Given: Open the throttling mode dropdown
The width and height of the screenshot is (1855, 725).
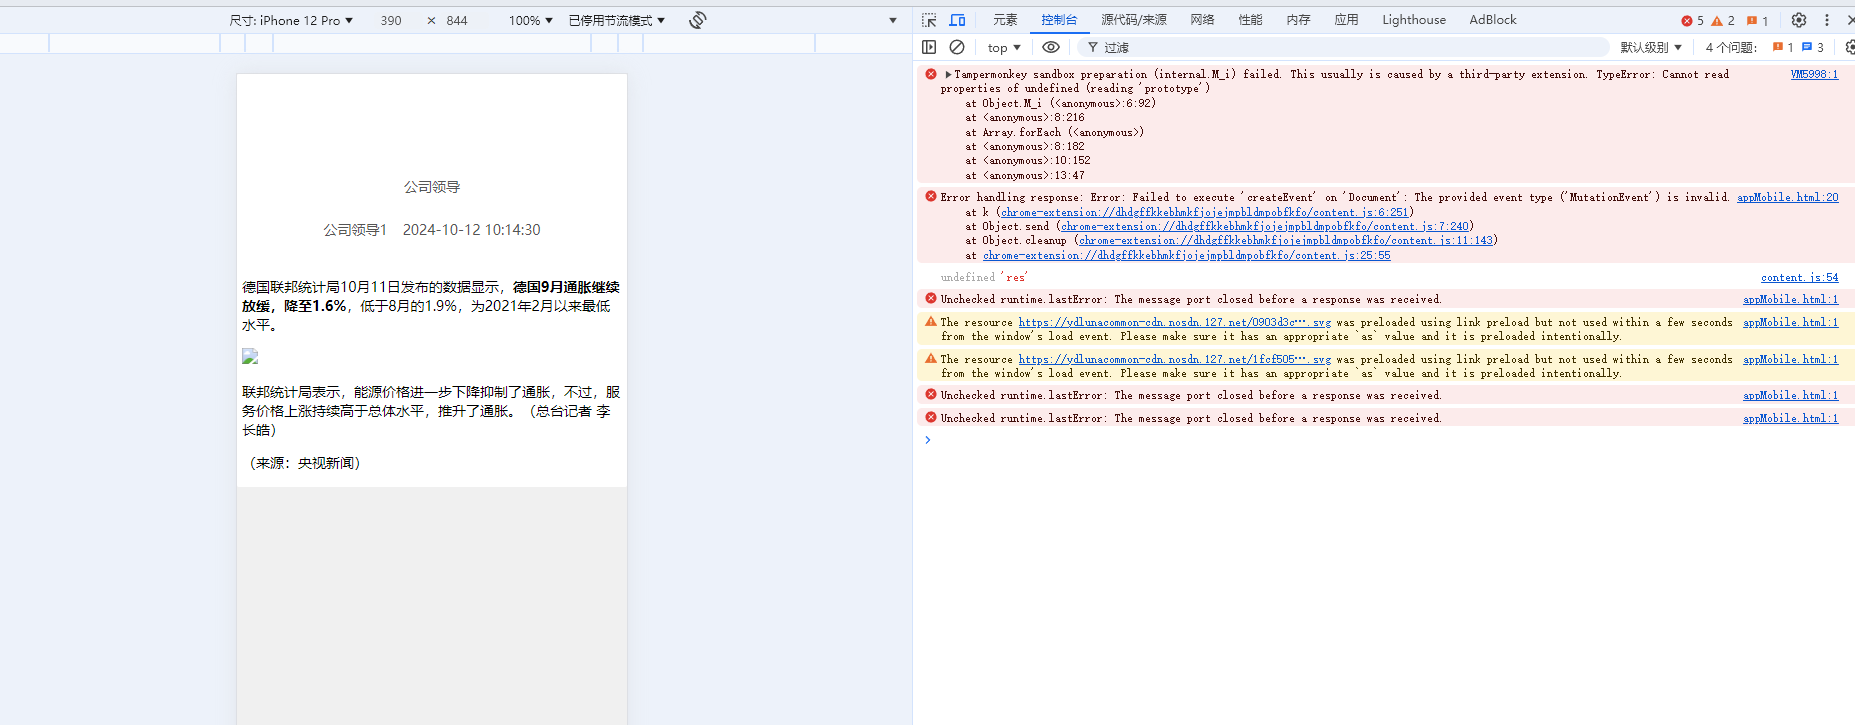Looking at the screenshot, I should pos(616,20).
